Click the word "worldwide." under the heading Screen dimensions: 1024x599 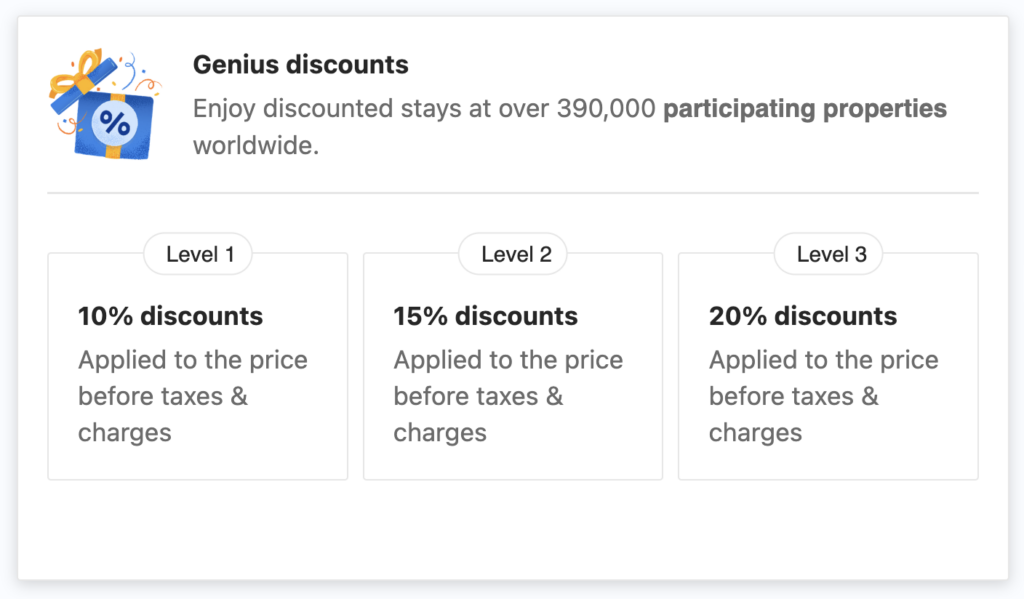coord(256,146)
